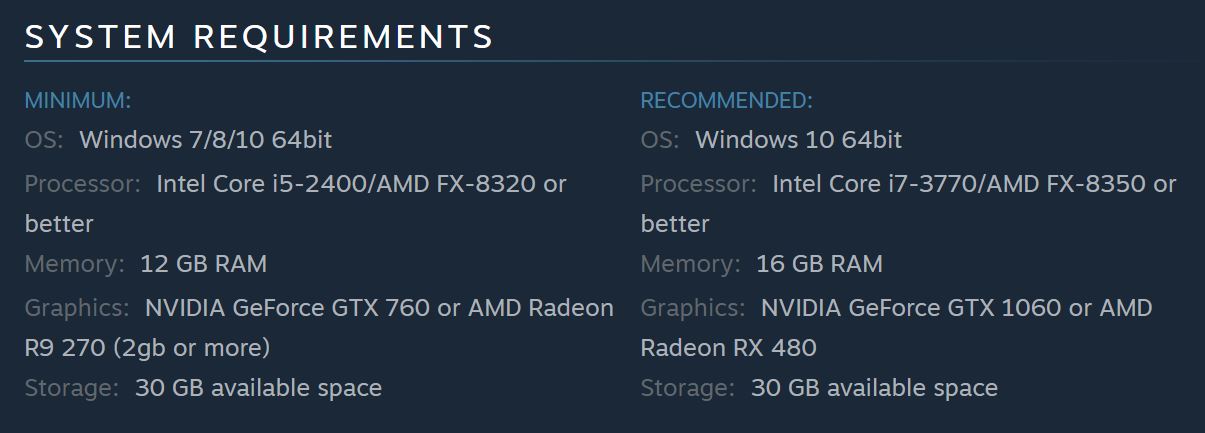Click the Processor label under RECOMMENDED
Image resolution: width=1205 pixels, height=433 pixels.
pos(699,184)
